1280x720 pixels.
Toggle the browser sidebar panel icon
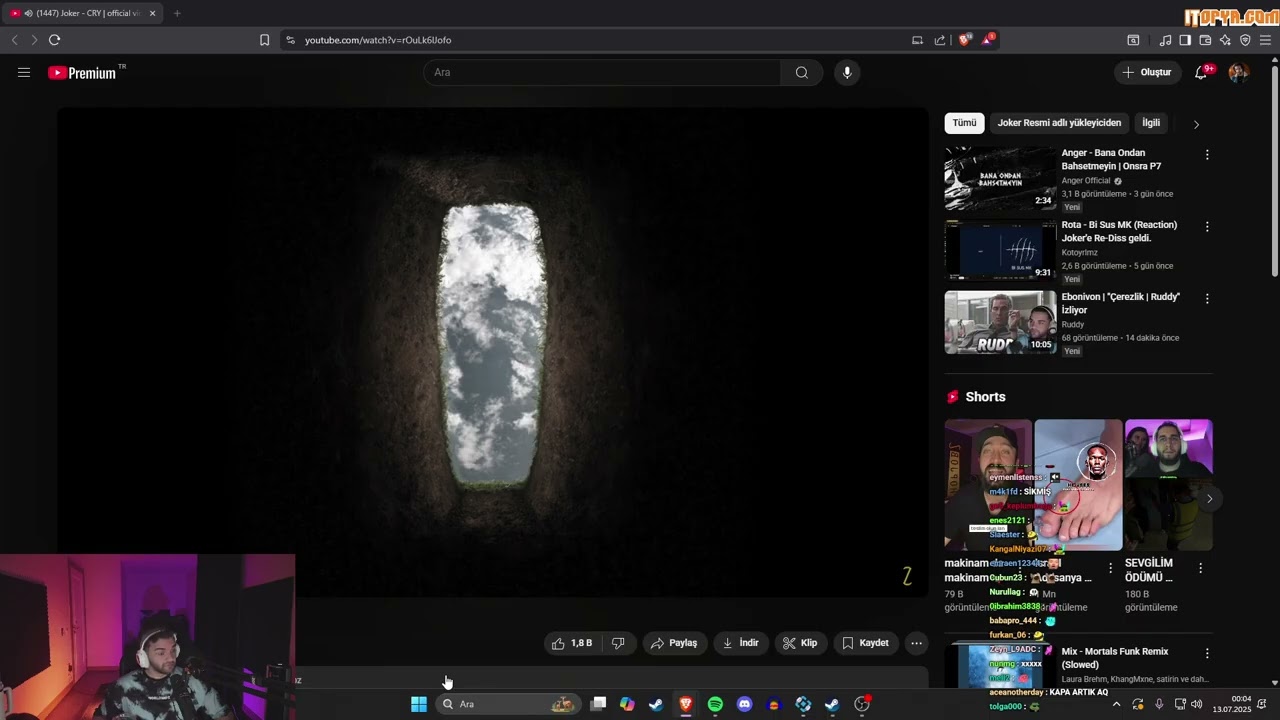point(1185,40)
